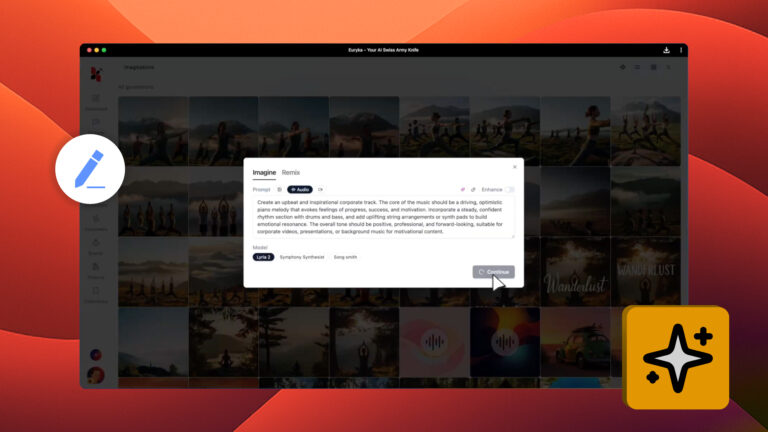Click the All generations label
Image resolution: width=768 pixels, height=432 pixels.
(136, 87)
